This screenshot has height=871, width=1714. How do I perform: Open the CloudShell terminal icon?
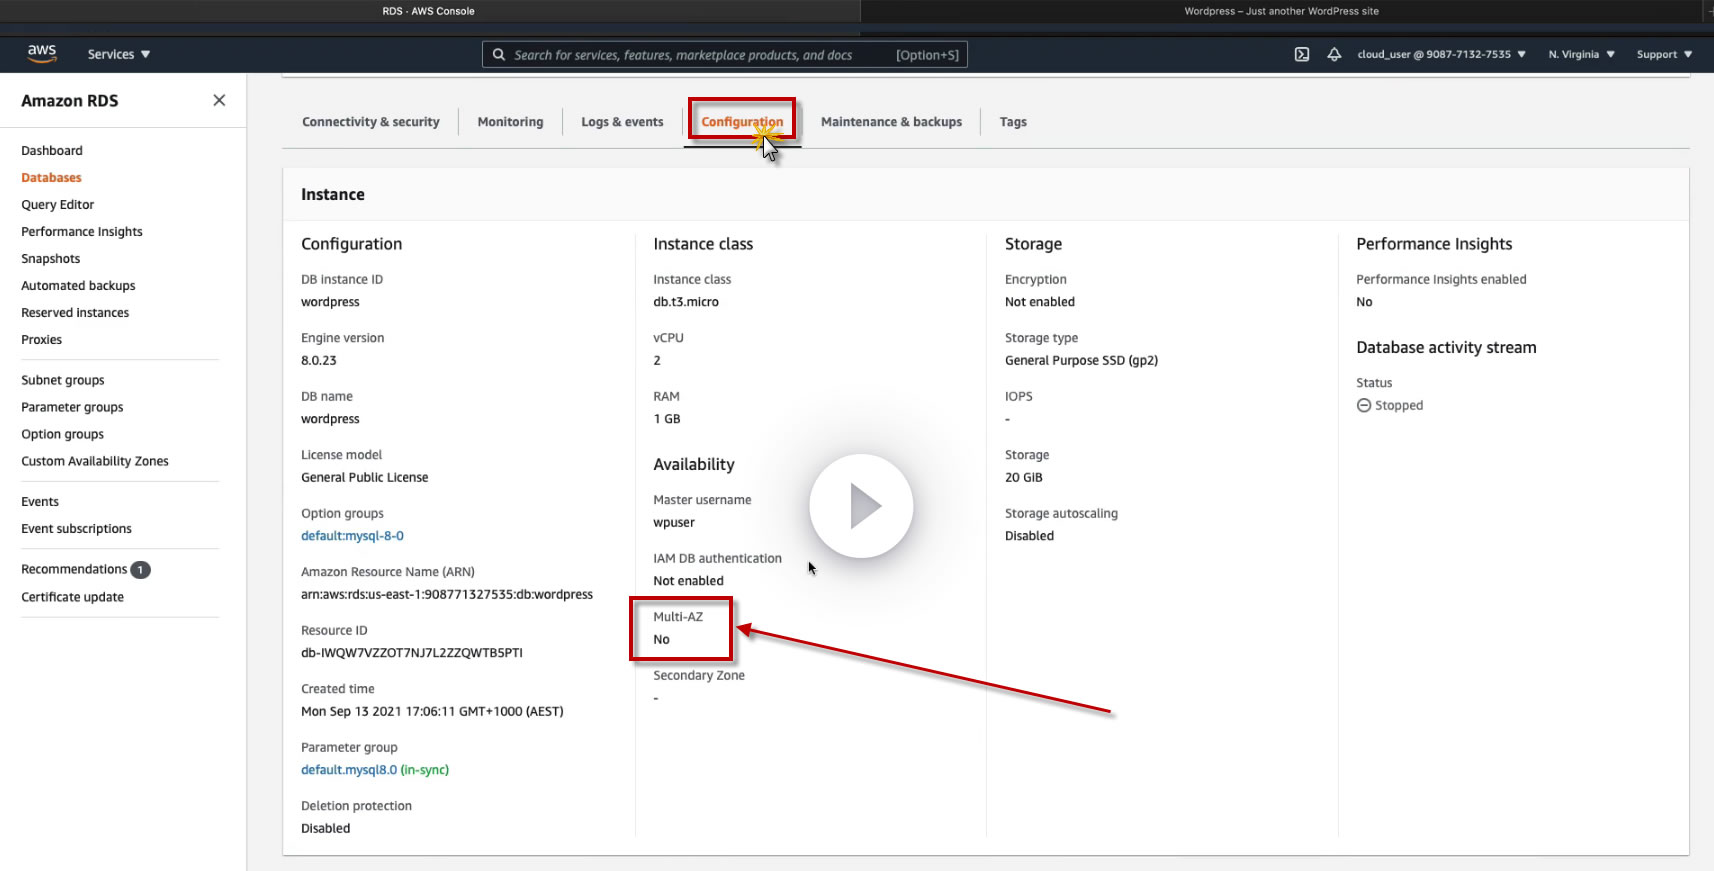1302,54
